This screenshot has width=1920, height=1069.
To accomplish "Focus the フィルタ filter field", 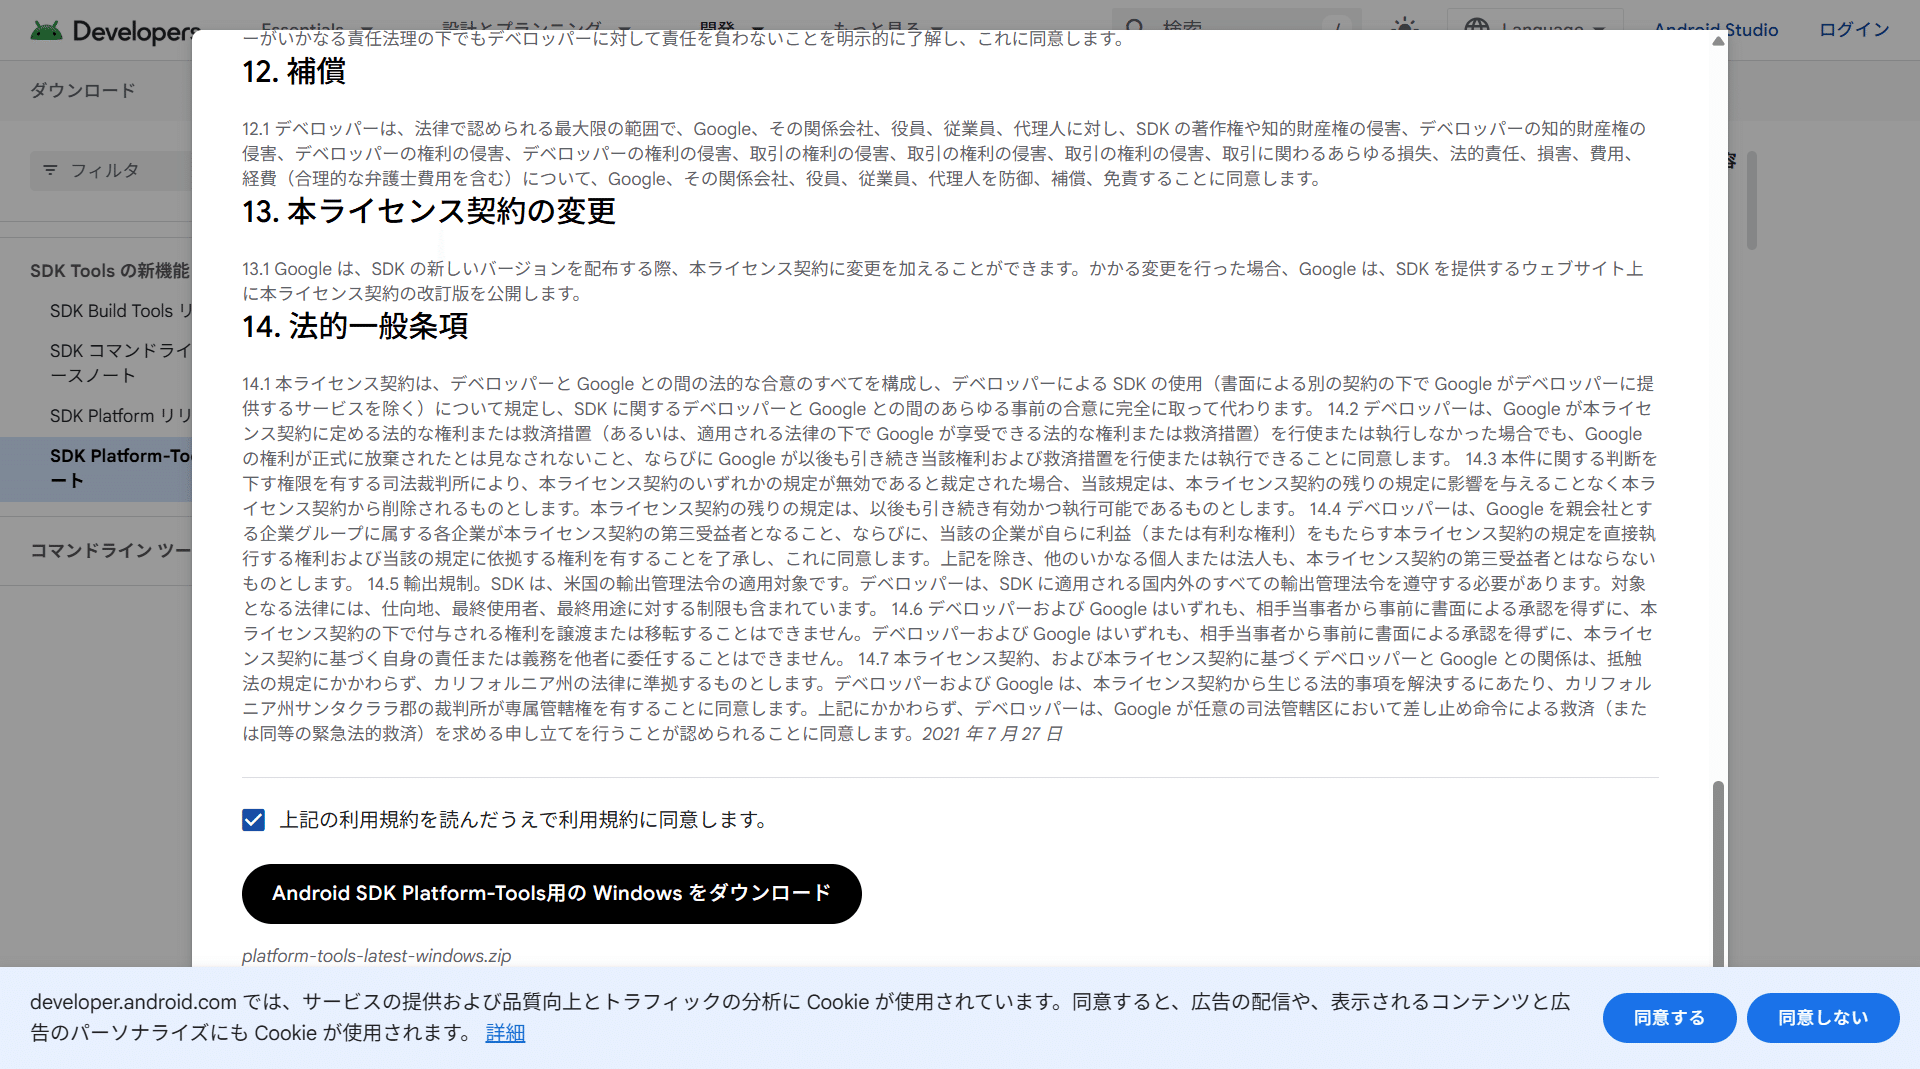I will 111,171.
